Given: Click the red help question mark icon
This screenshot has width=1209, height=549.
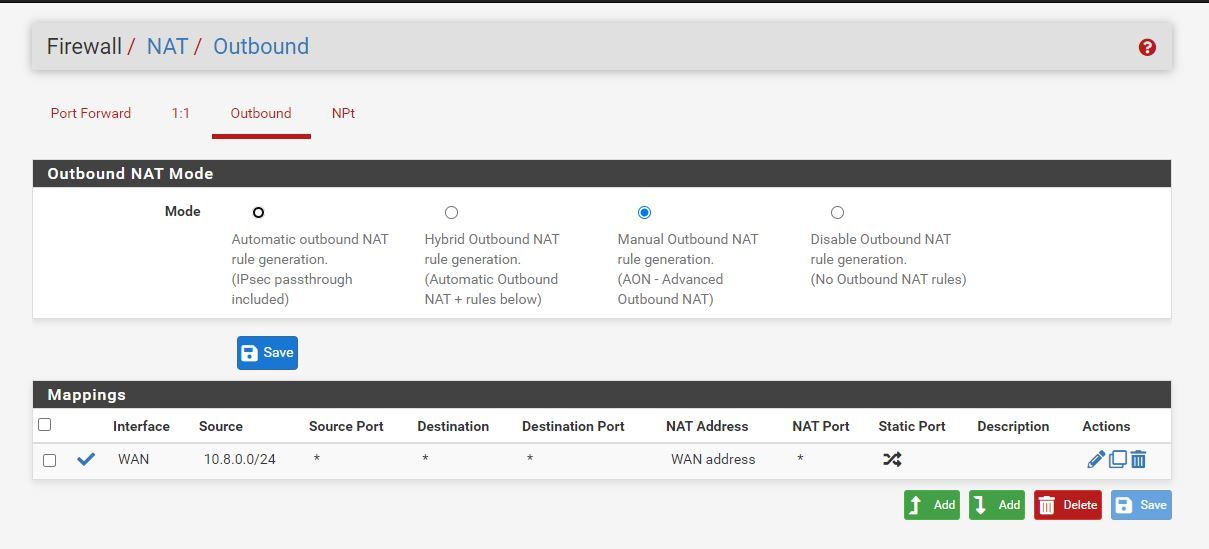Looking at the screenshot, I should click(x=1147, y=47).
